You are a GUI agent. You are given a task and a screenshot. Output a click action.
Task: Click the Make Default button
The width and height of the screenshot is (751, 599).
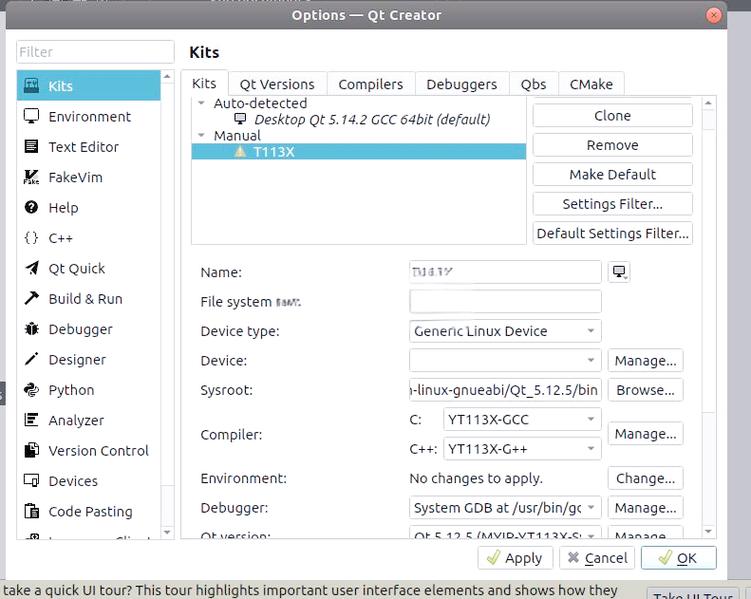point(613,174)
